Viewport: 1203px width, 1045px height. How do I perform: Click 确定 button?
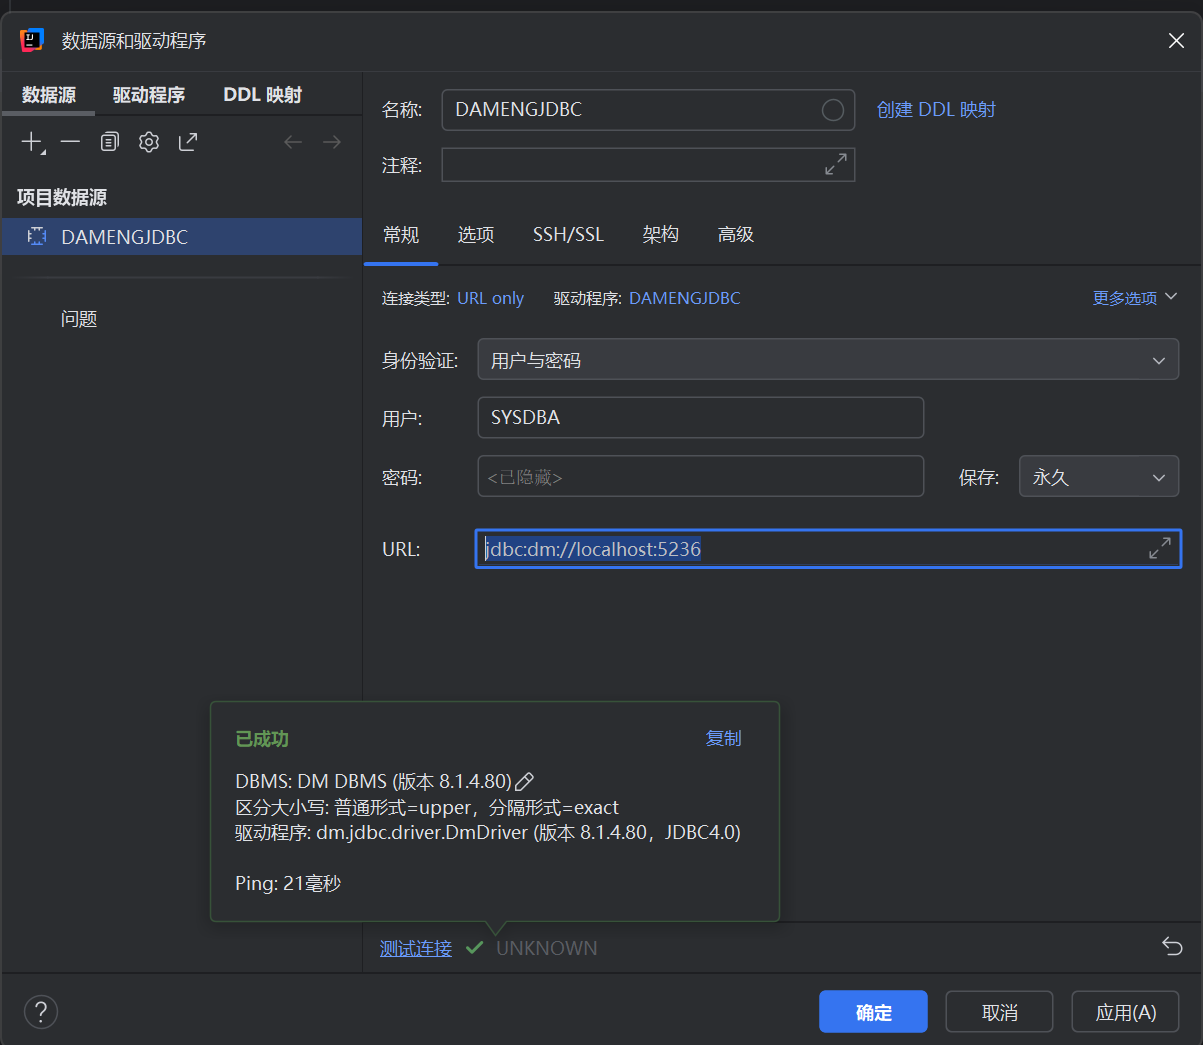tap(873, 1012)
